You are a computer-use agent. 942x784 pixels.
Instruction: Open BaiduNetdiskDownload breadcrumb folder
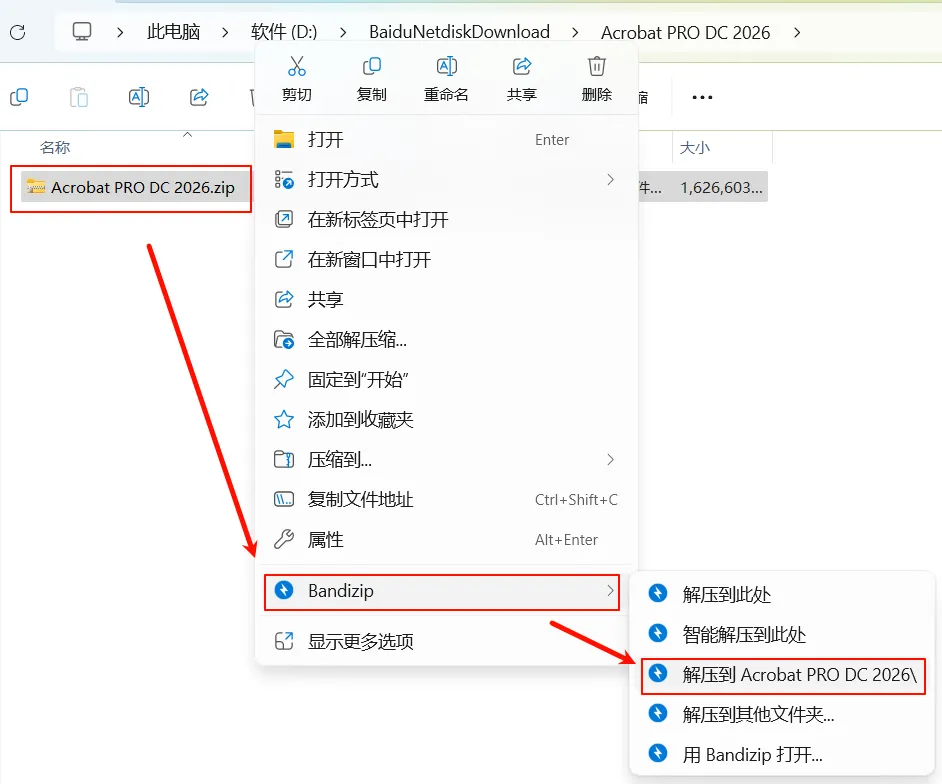tap(459, 32)
